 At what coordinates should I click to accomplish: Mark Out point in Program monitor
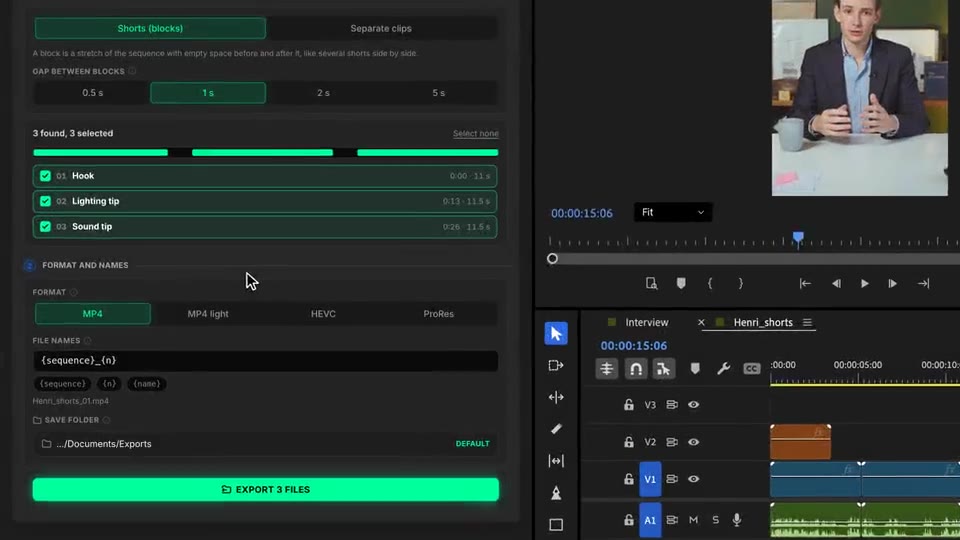(x=740, y=283)
